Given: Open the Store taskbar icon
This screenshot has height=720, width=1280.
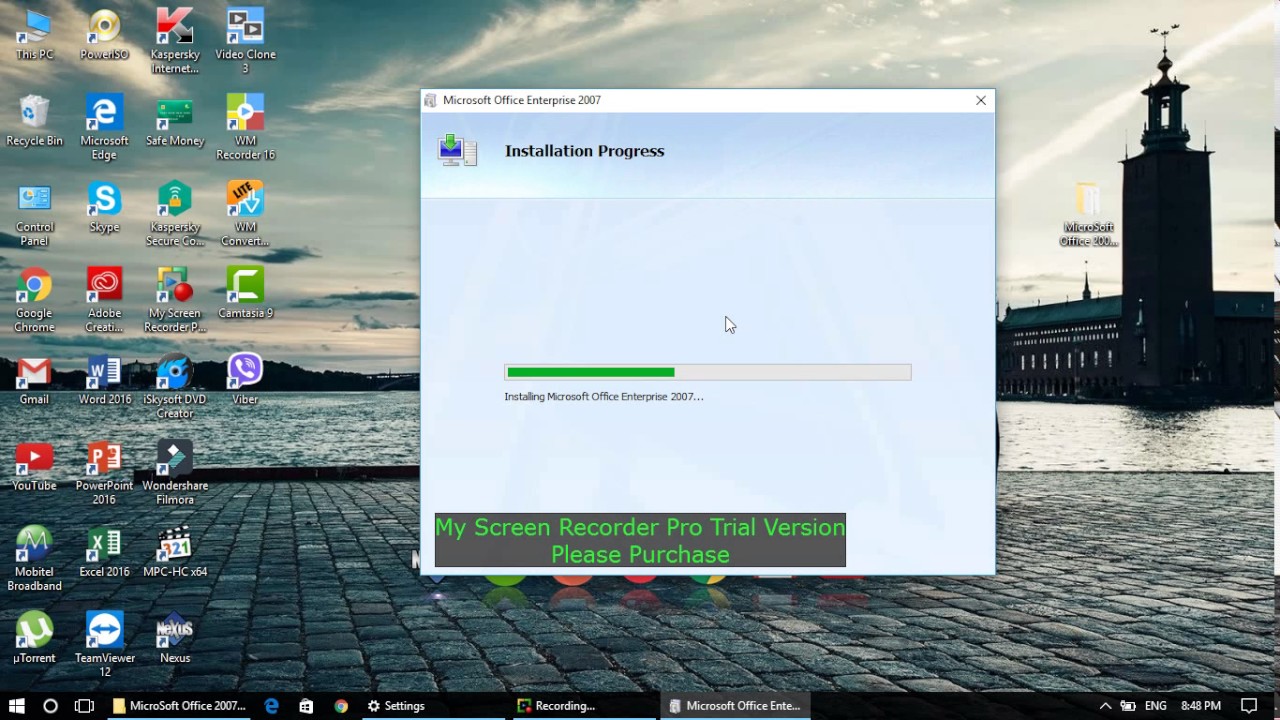Looking at the screenshot, I should (x=306, y=706).
